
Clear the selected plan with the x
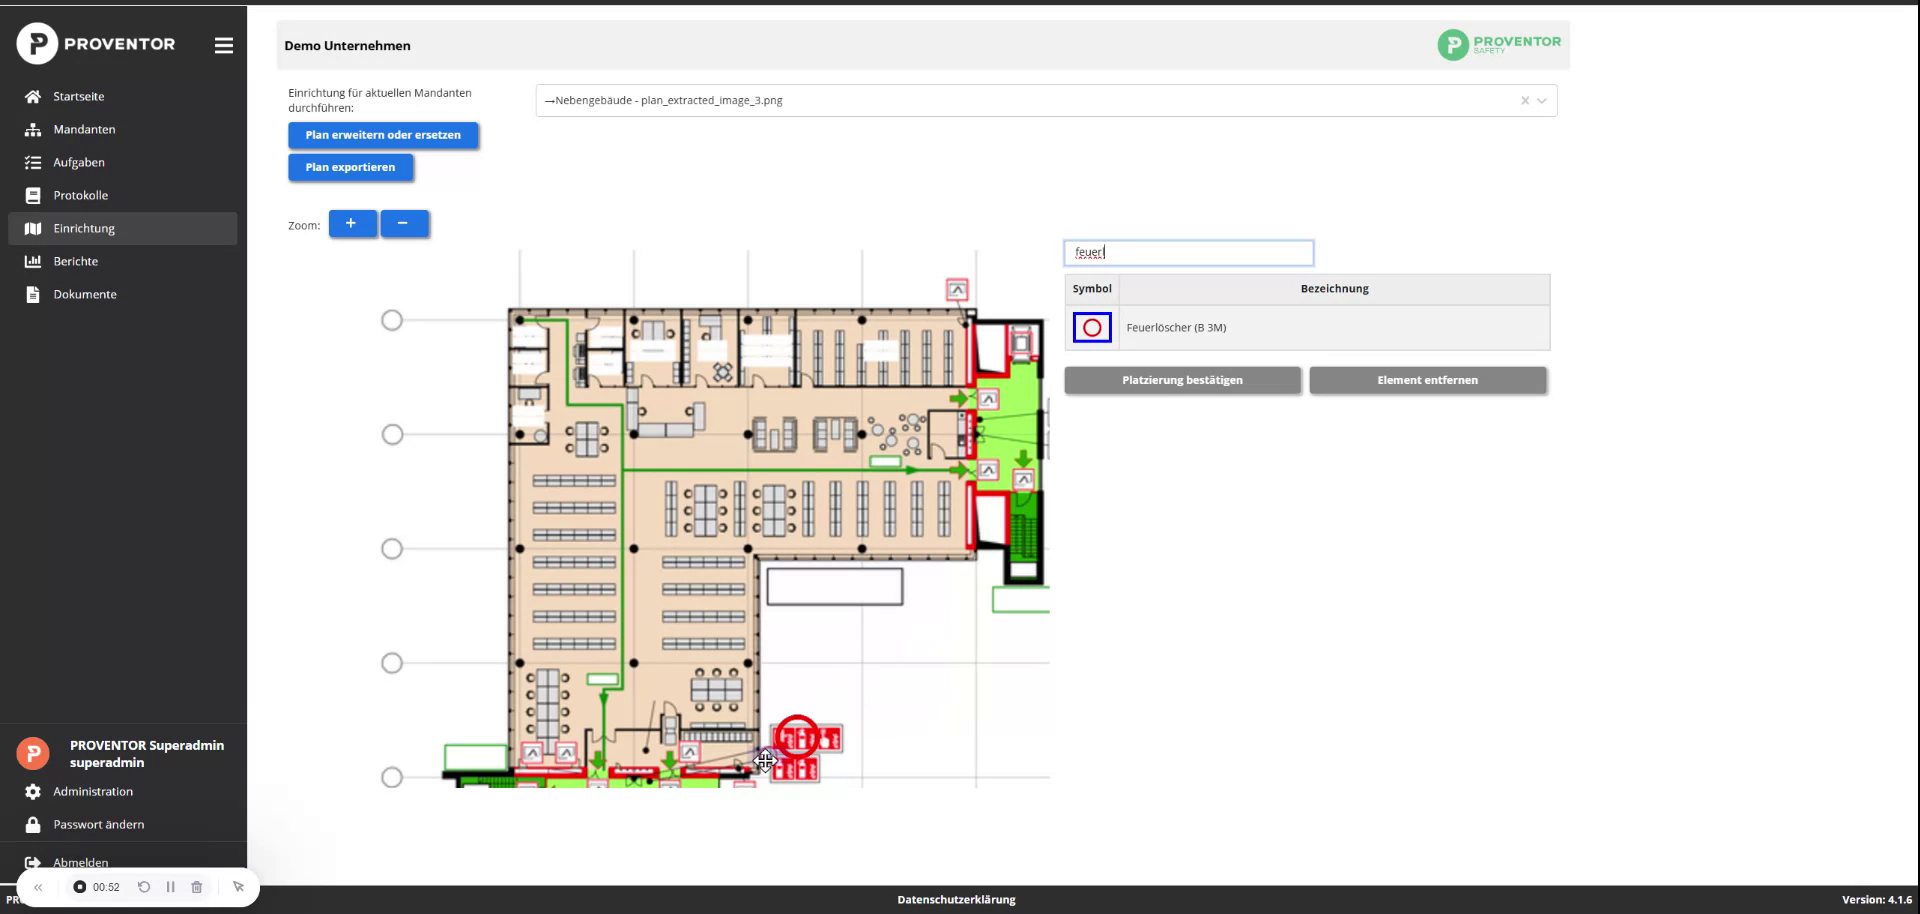(x=1524, y=100)
